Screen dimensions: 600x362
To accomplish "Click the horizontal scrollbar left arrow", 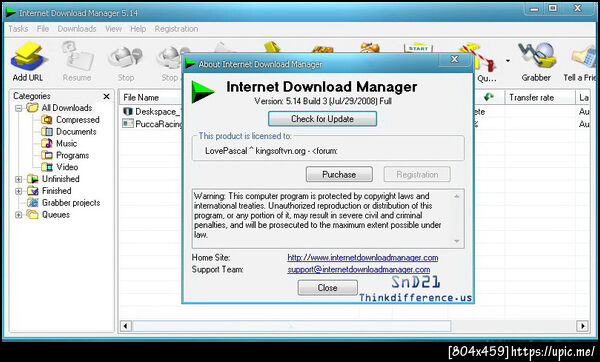I will 125,326.
